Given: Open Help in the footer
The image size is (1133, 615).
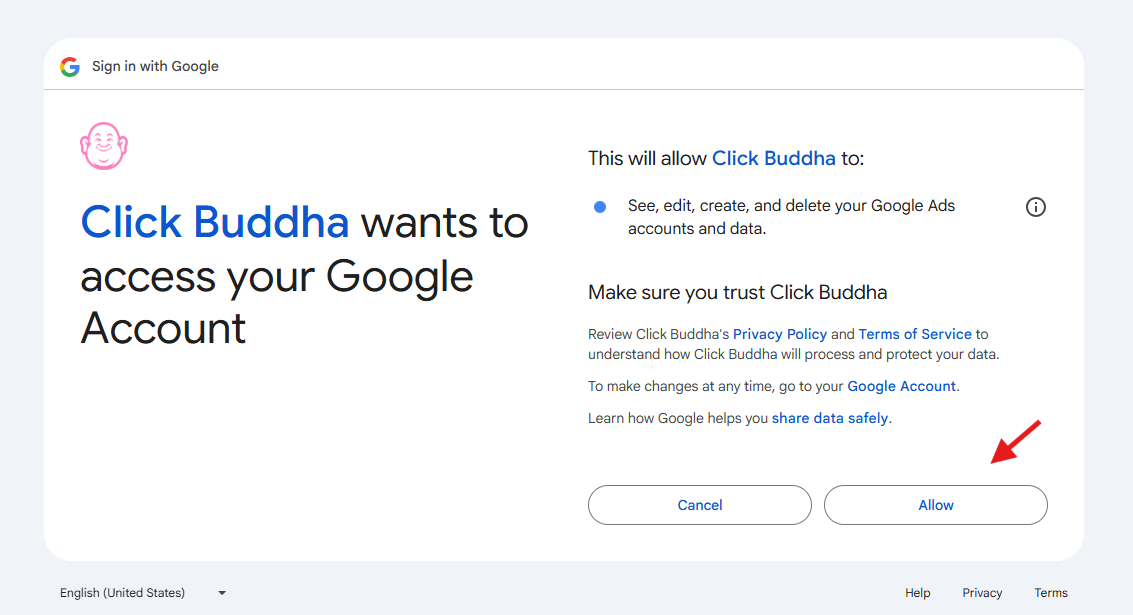Looking at the screenshot, I should pos(918,593).
